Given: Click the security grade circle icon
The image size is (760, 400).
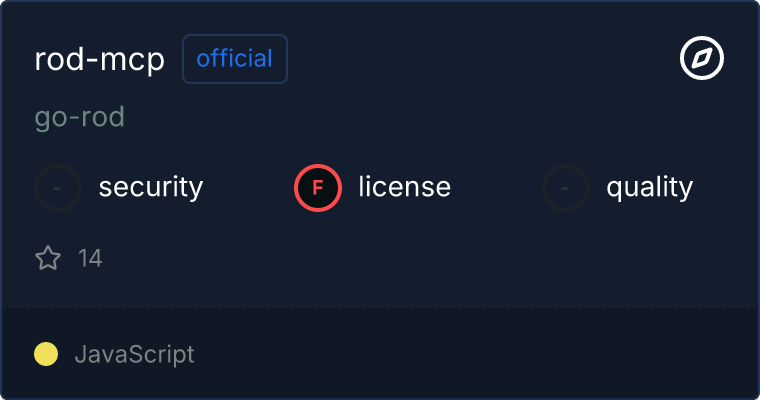Looking at the screenshot, I should pos(58,187).
